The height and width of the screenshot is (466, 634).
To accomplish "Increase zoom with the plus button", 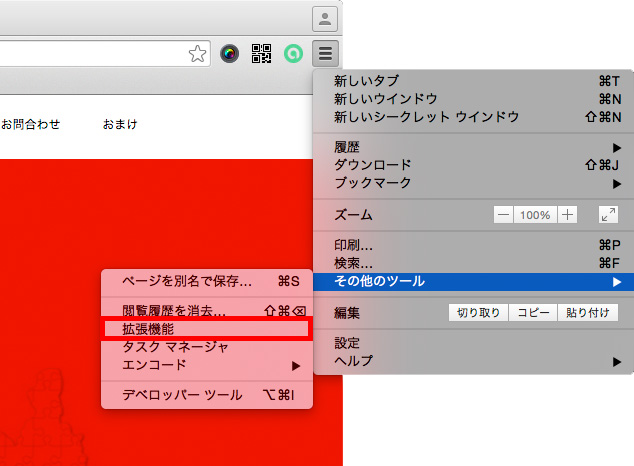I will (x=567, y=215).
